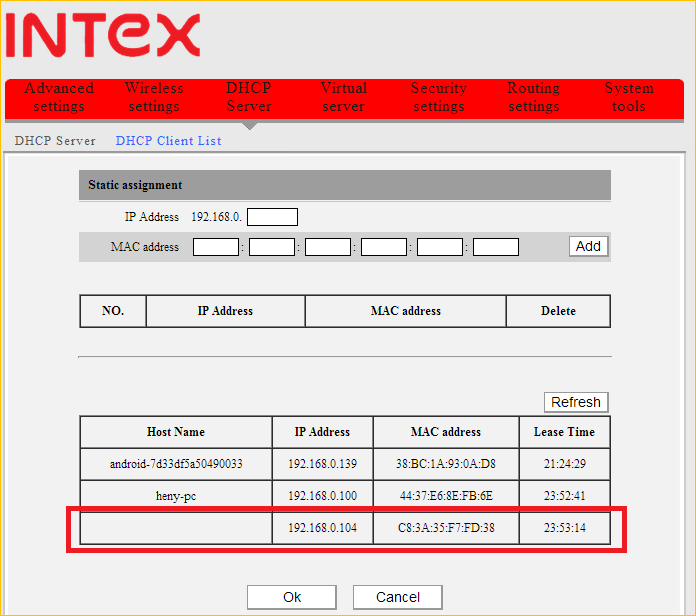This screenshot has height=616, width=696.
Task: Click the last MAC address octet field
Action: (496, 247)
